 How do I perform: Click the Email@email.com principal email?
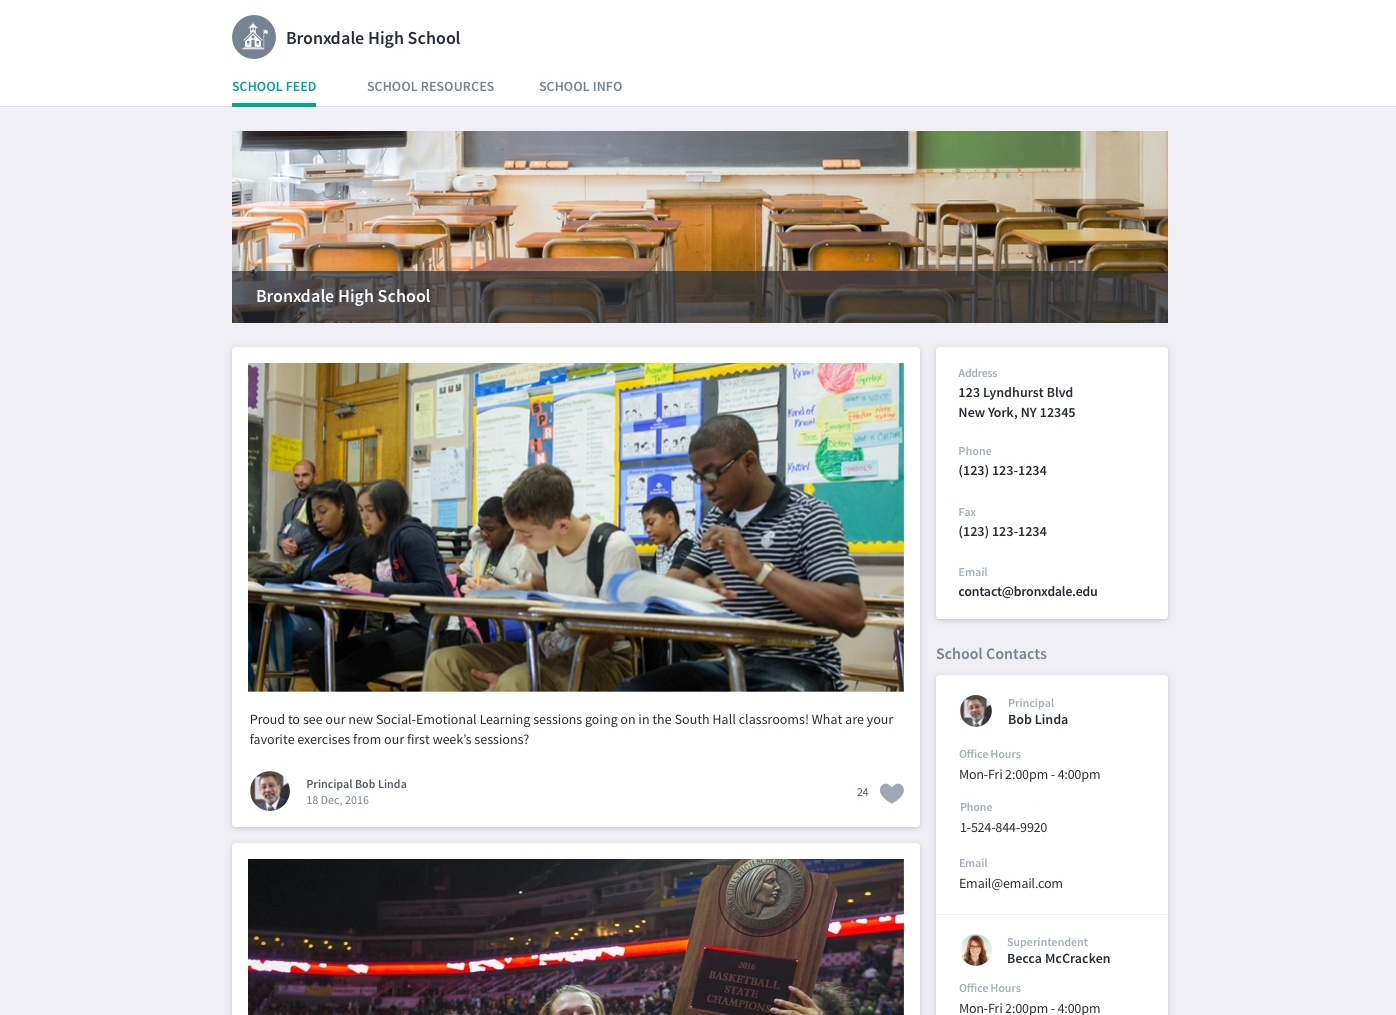(1010, 884)
